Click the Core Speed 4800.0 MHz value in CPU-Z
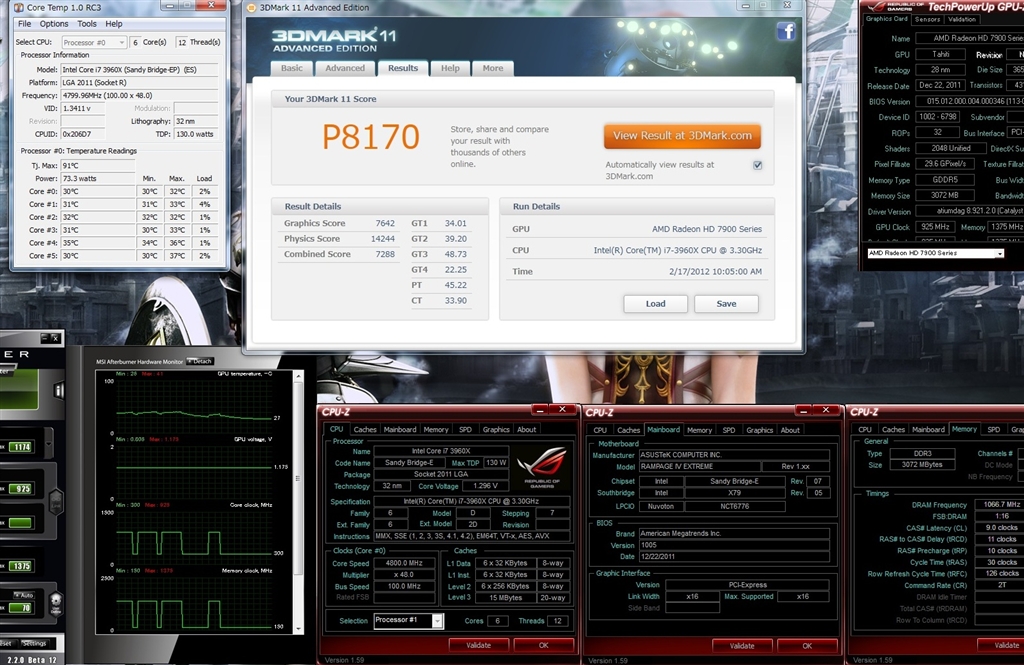The image size is (1024, 665). point(404,563)
